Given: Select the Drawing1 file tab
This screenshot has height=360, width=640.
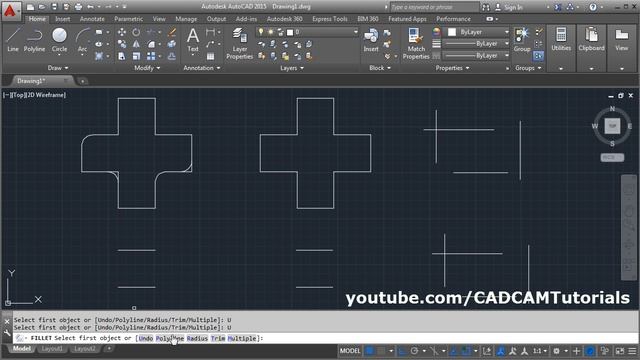Looking at the screenshot, I should [31, 81].
